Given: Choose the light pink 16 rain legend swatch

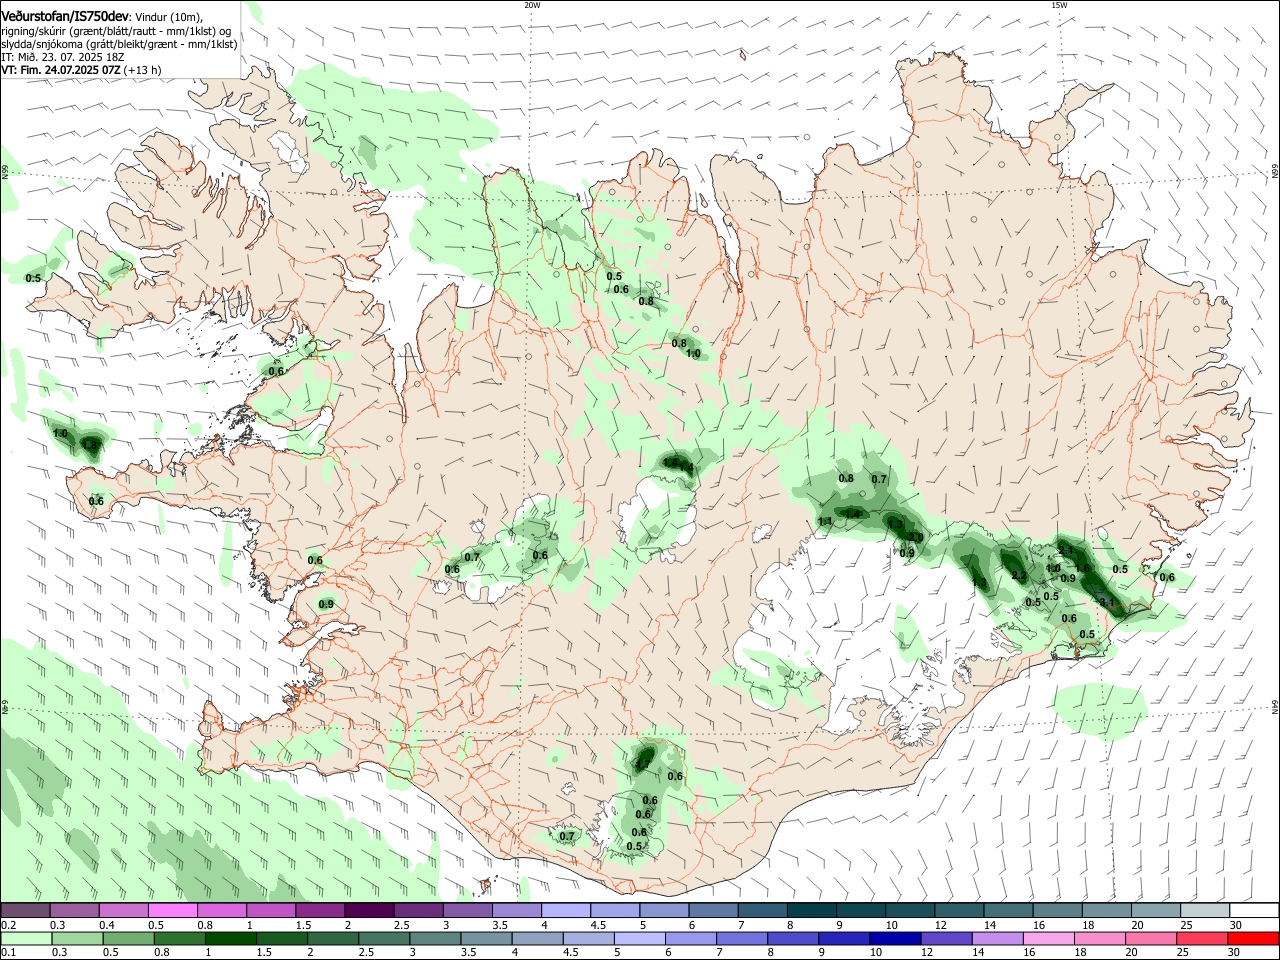Looking at the screenshot, I should pyautogui.click(x=1049, y=939).
